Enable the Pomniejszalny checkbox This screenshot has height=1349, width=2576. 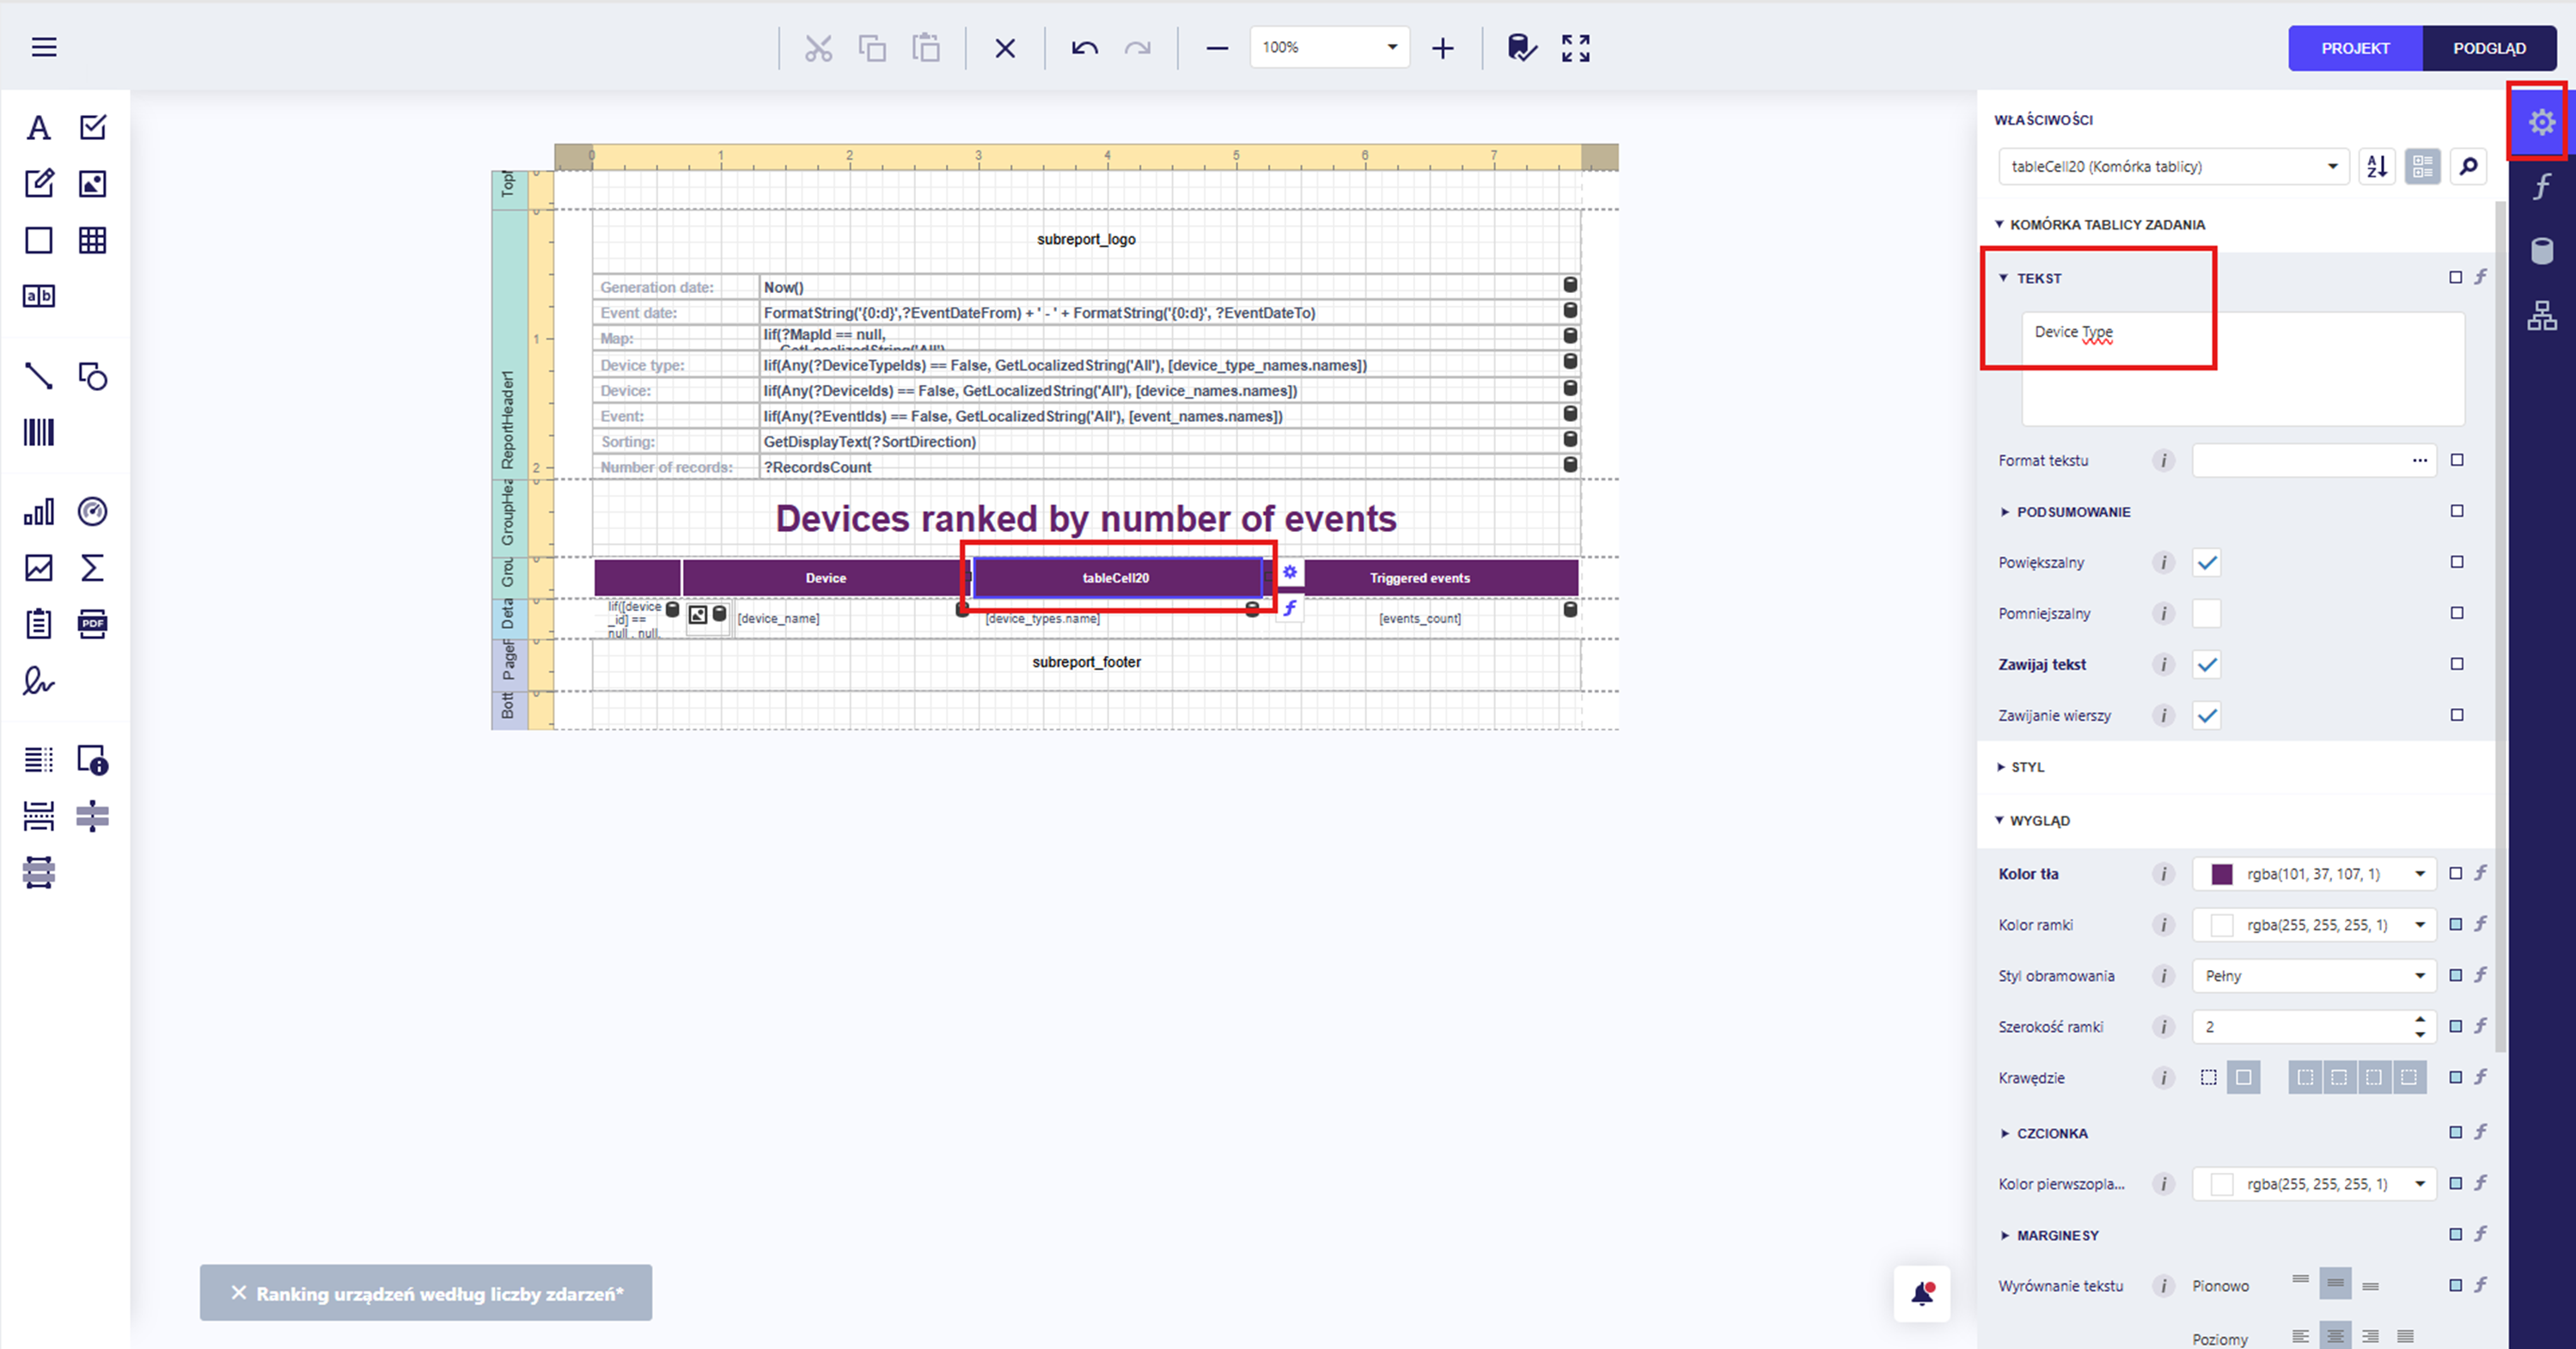click(2206, 614)
